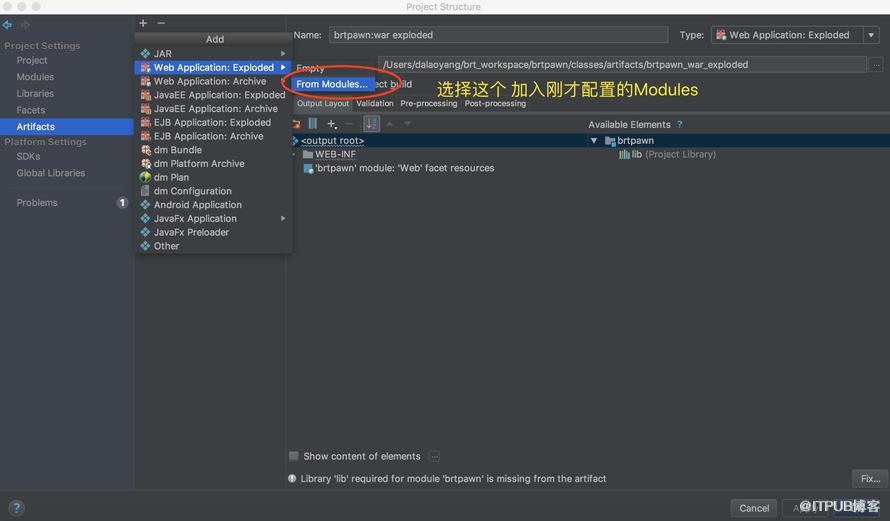The height and width of the screenshot is (521, 890).
Task: Toggle the sort elements toolbar icon
Action: pos(371,124)
